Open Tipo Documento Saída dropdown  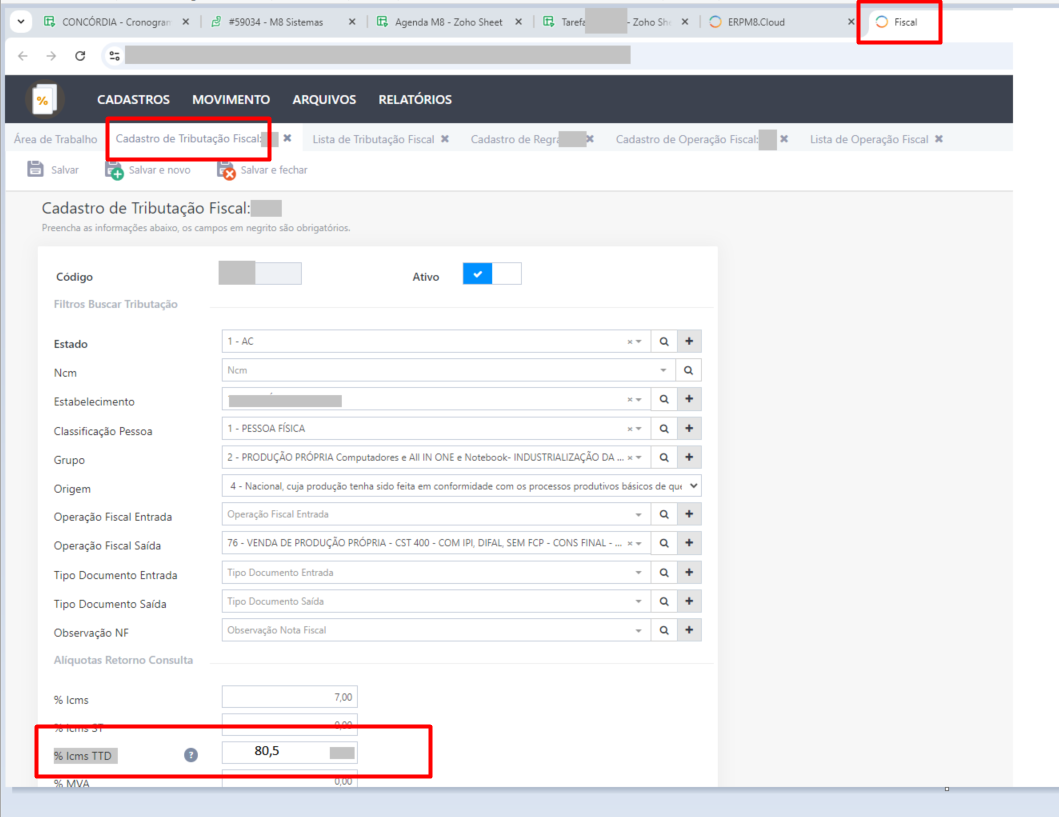436,601
